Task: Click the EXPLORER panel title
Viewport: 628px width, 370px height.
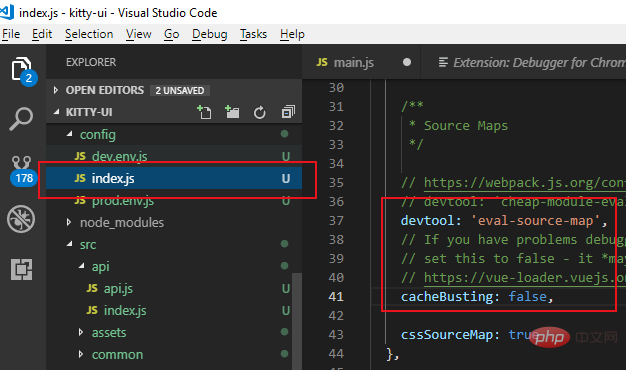Action: (91, 62)
